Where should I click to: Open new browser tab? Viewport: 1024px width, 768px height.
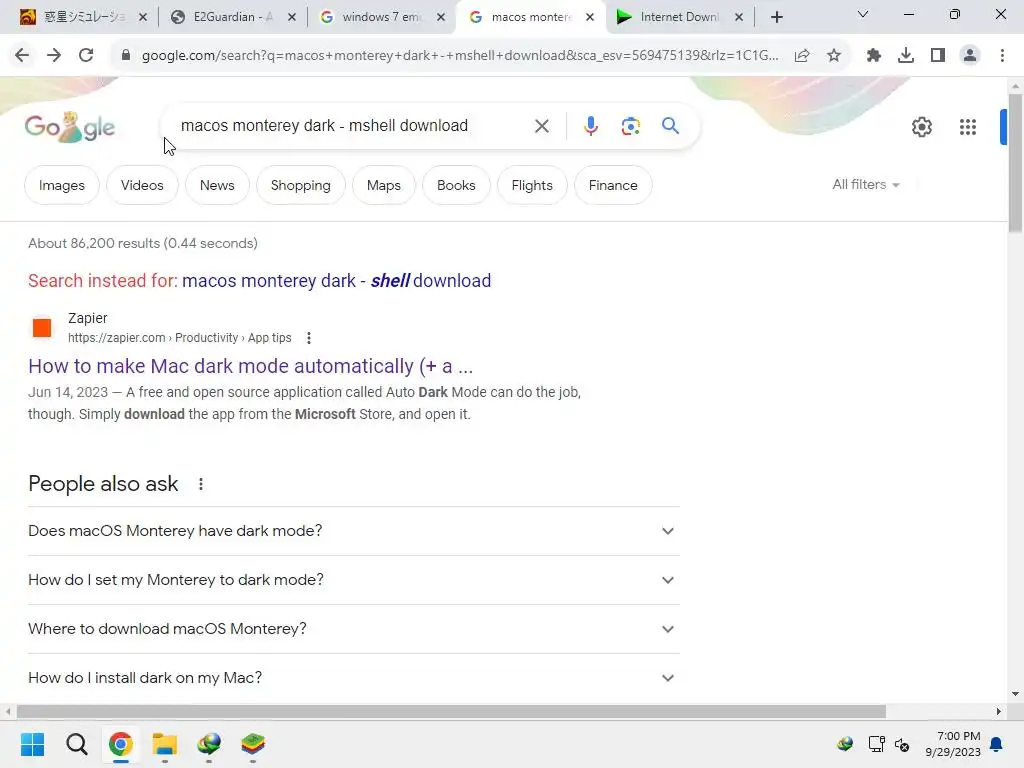pos(776,17)
